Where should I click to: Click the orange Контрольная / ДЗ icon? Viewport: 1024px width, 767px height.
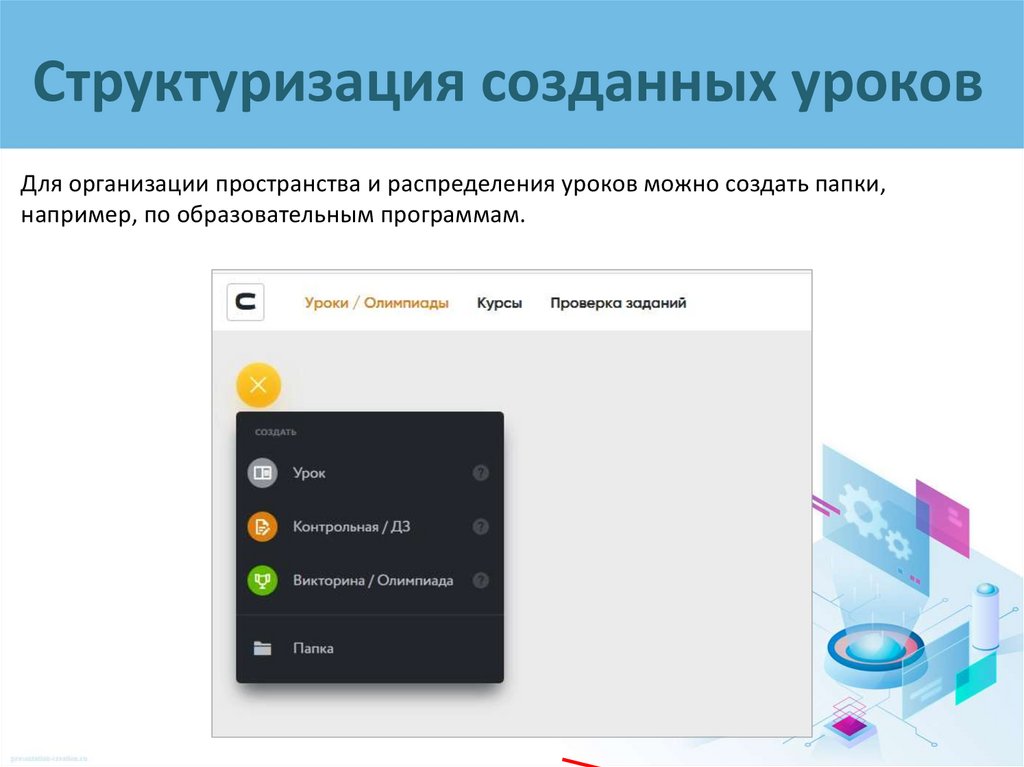(x=262, y=527)
